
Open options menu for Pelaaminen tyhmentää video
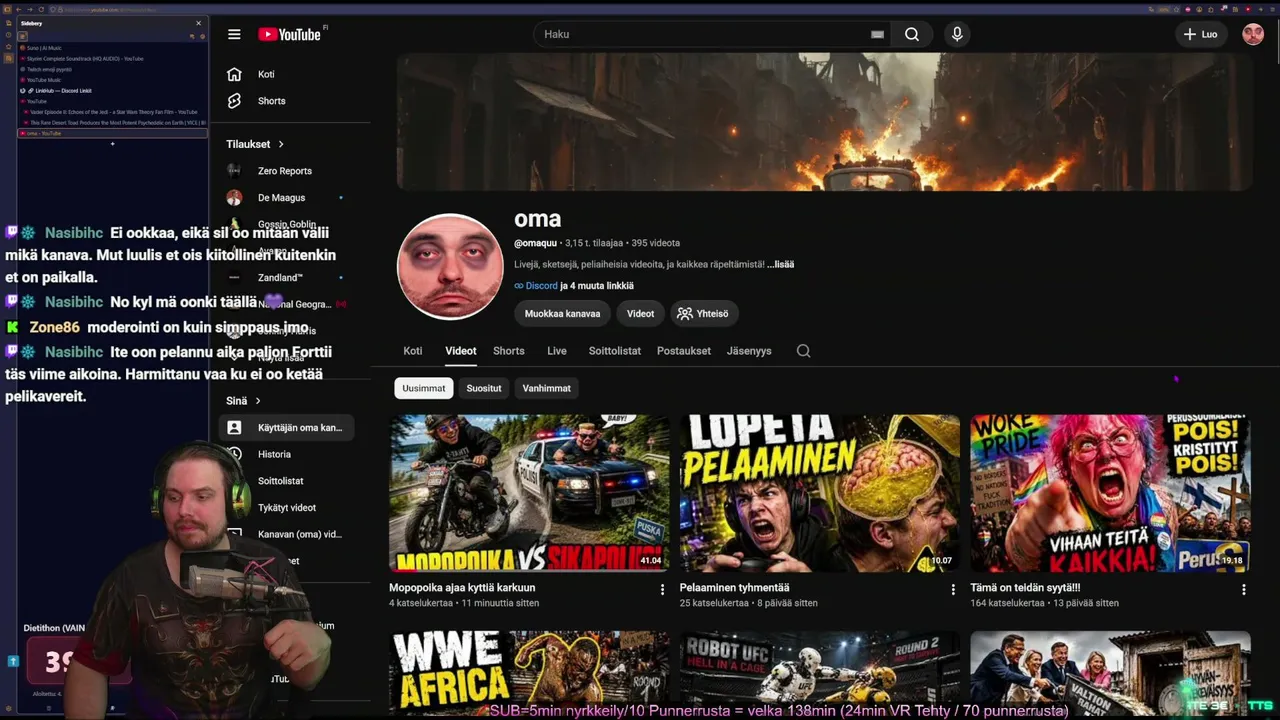pos(953,590)
